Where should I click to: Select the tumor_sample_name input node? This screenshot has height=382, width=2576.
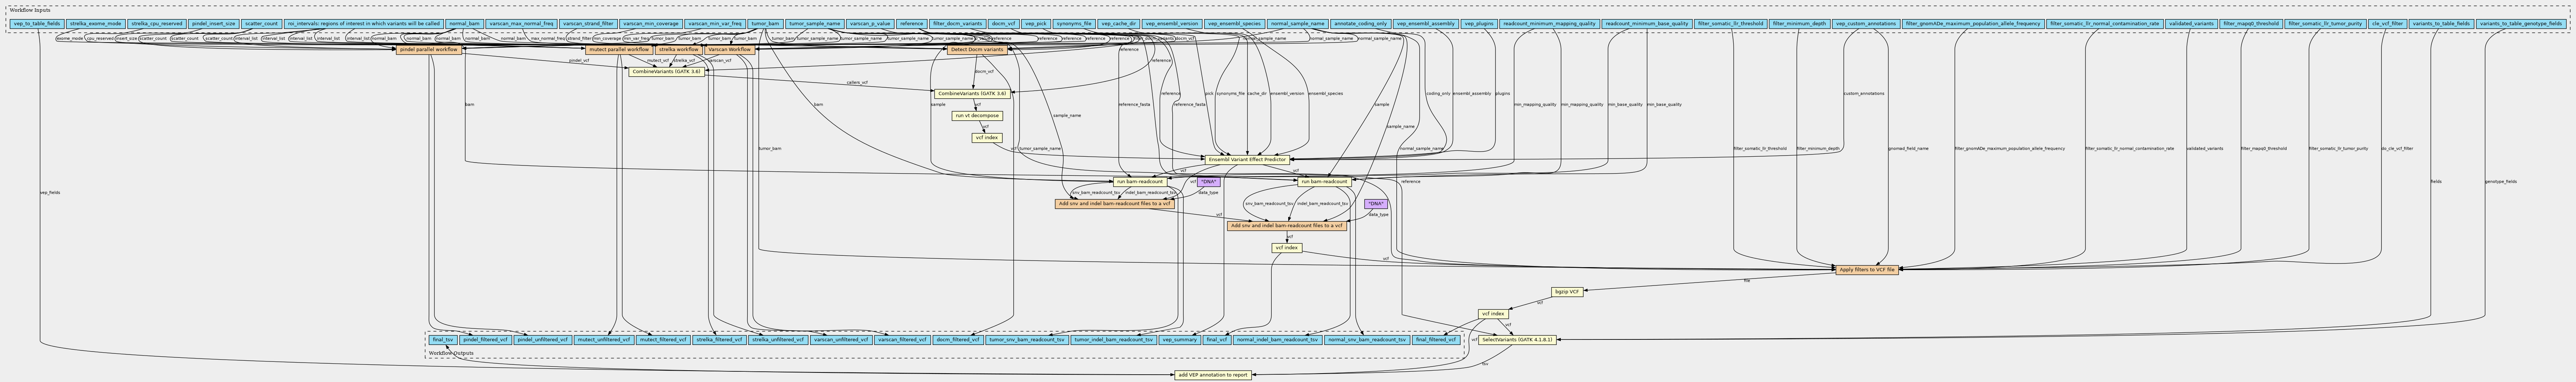pos(814,23)
